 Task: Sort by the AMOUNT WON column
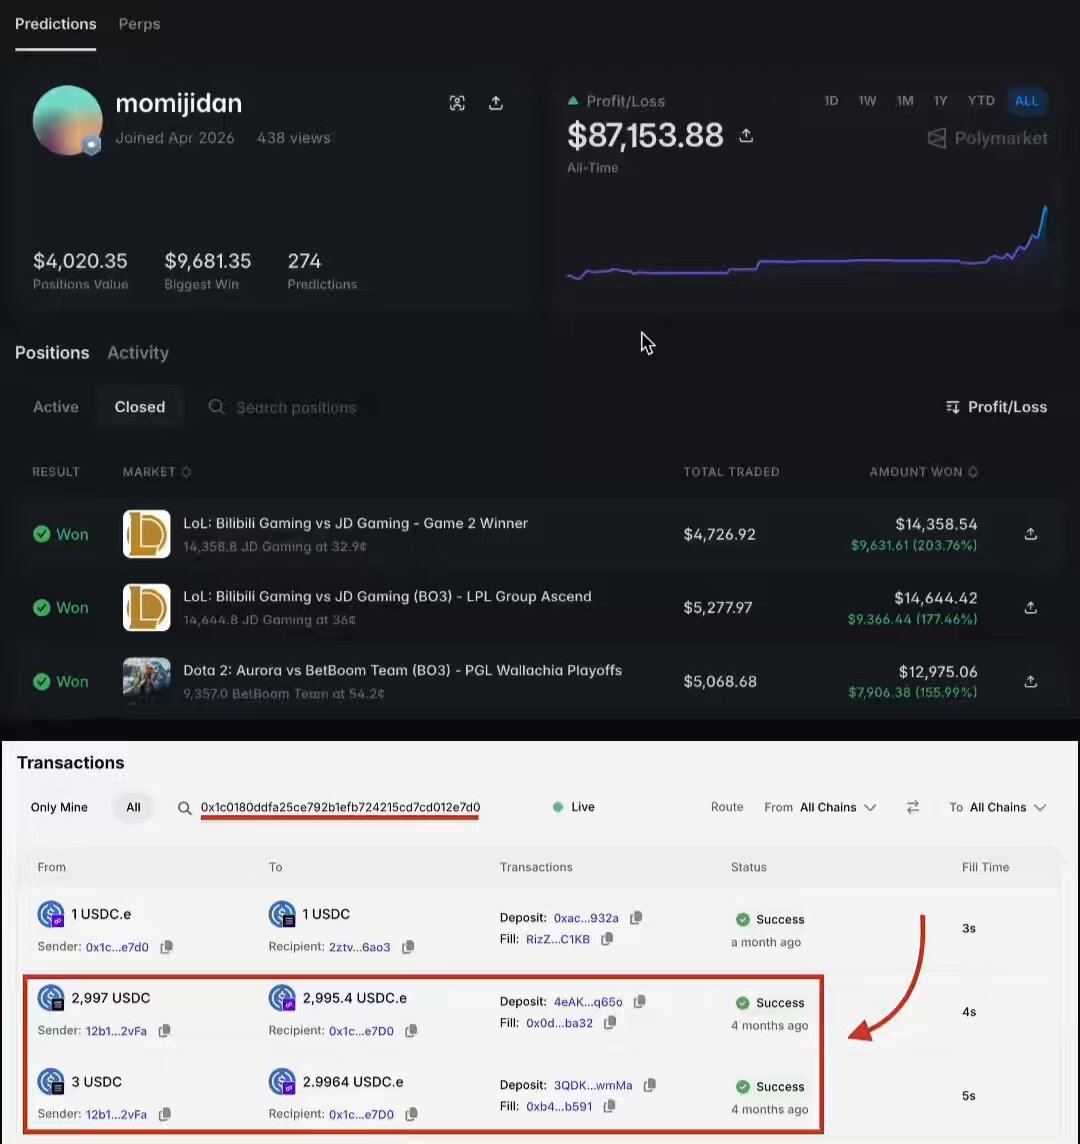923,472
